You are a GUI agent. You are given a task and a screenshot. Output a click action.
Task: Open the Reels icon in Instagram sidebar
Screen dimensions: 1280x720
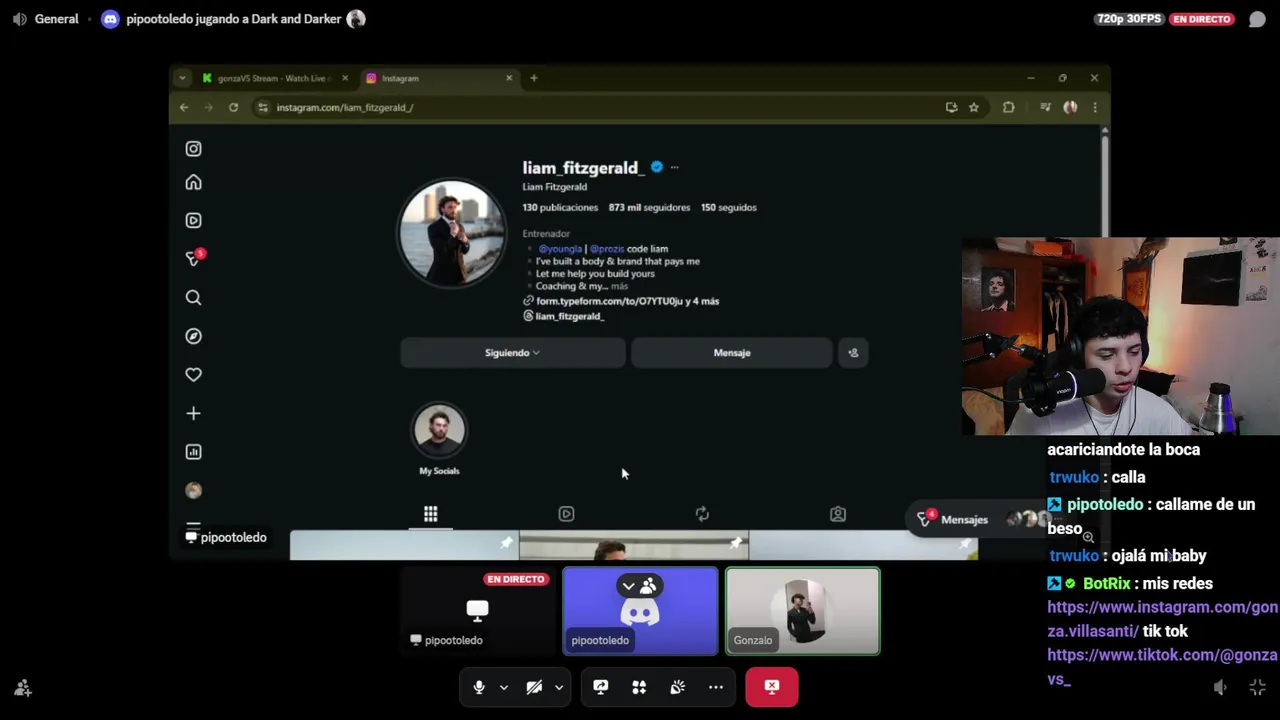pyautogui.click(x=193, y=220)
